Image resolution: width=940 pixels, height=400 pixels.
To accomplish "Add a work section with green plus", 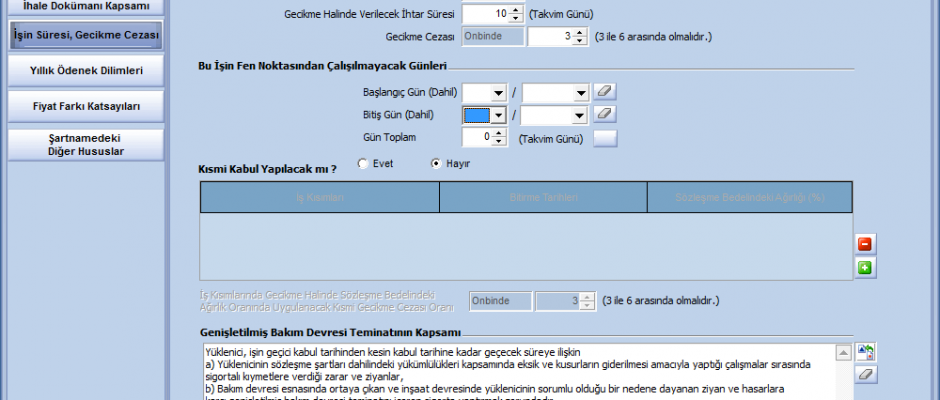I will [x=865, y=268].
